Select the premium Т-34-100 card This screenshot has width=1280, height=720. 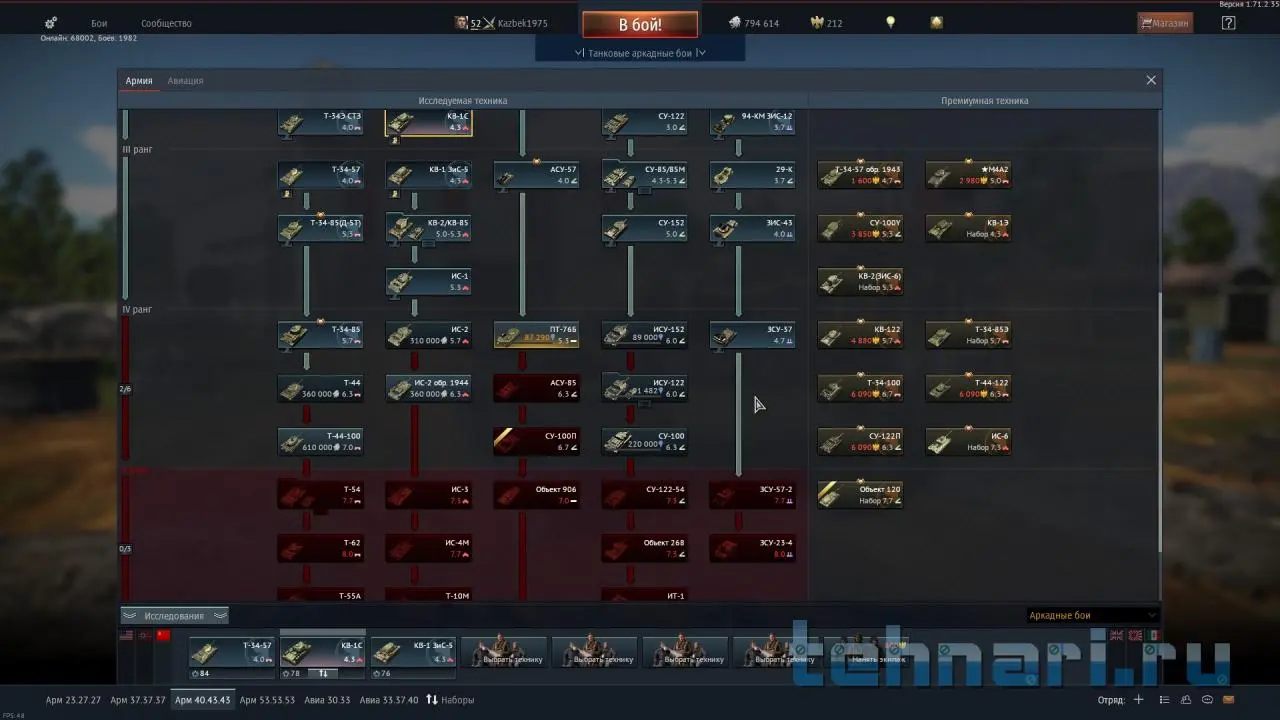point(860,388)
